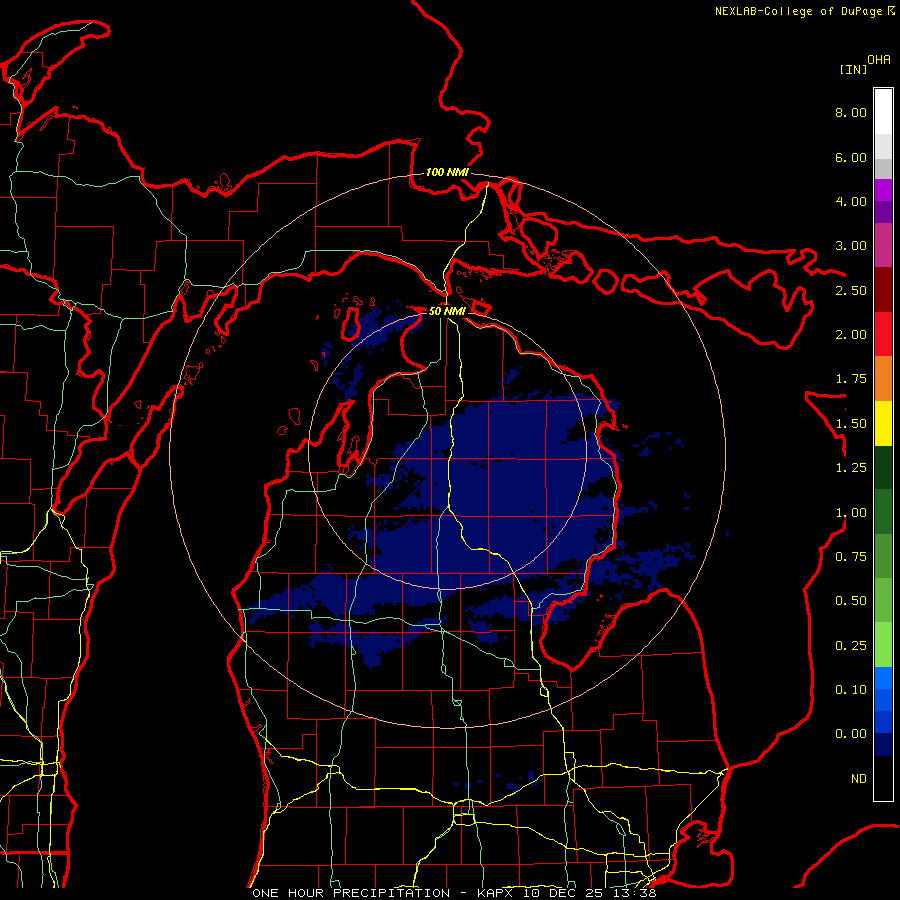Select the 2.50 legend value
Screen dimensions: 900x900
[x=851, y=290]
